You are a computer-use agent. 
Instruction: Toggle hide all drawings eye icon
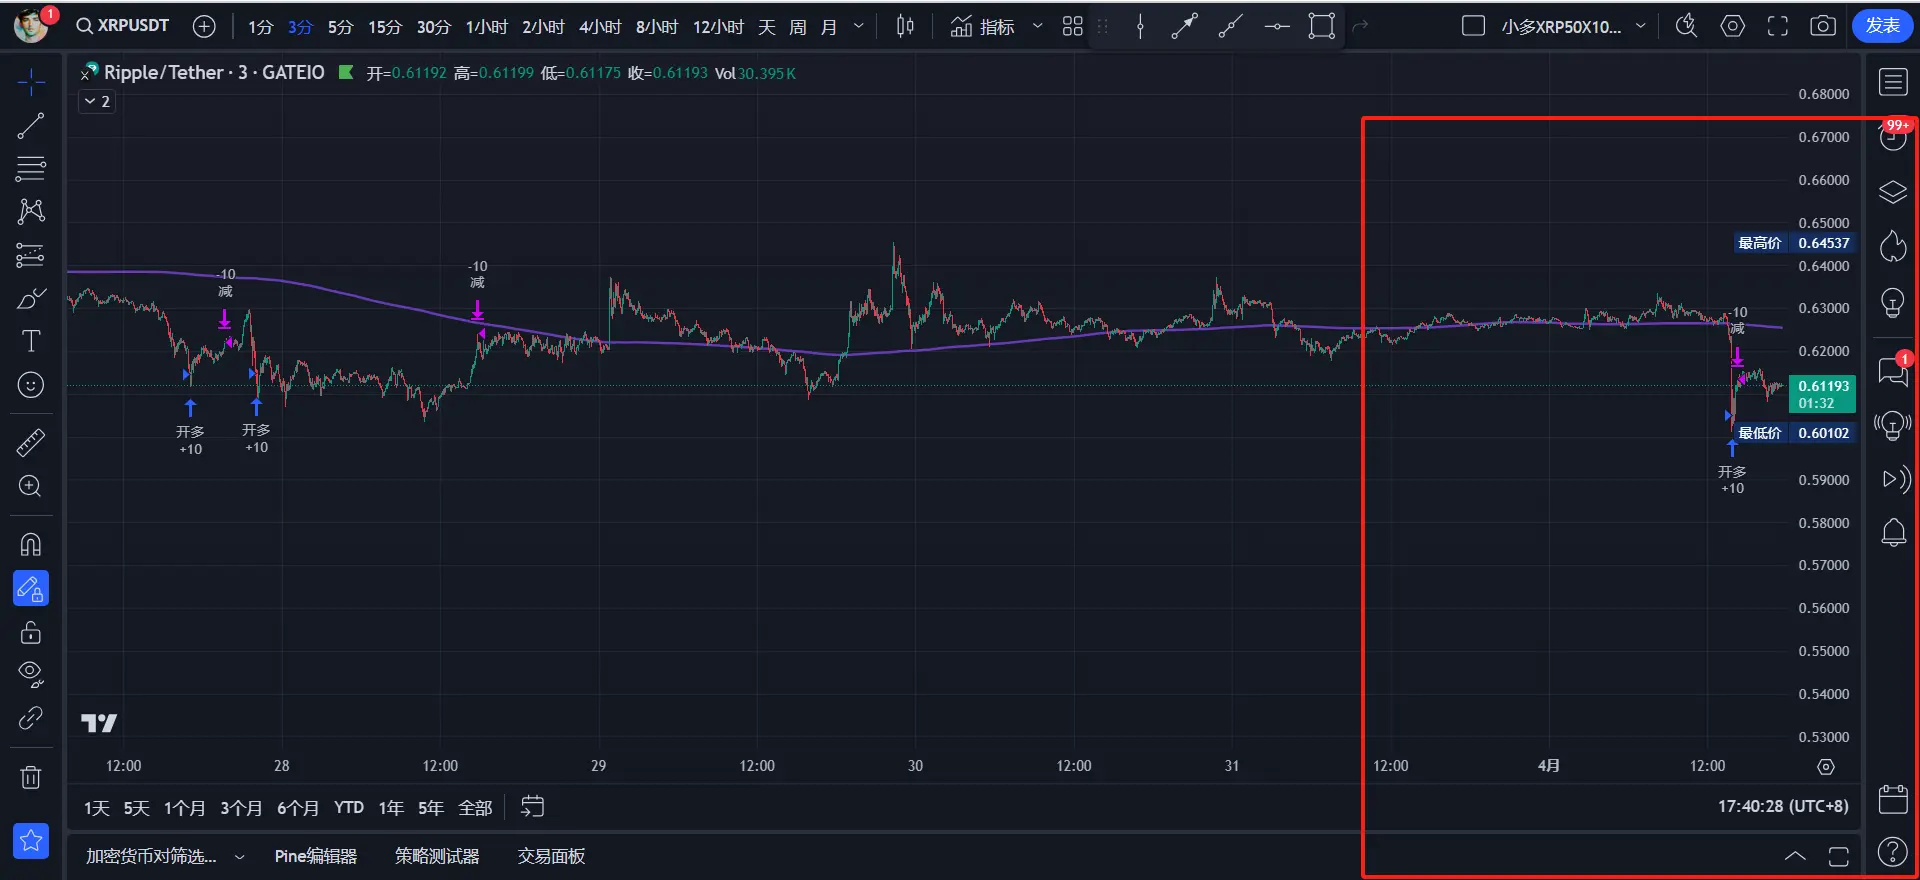point(31,675)
